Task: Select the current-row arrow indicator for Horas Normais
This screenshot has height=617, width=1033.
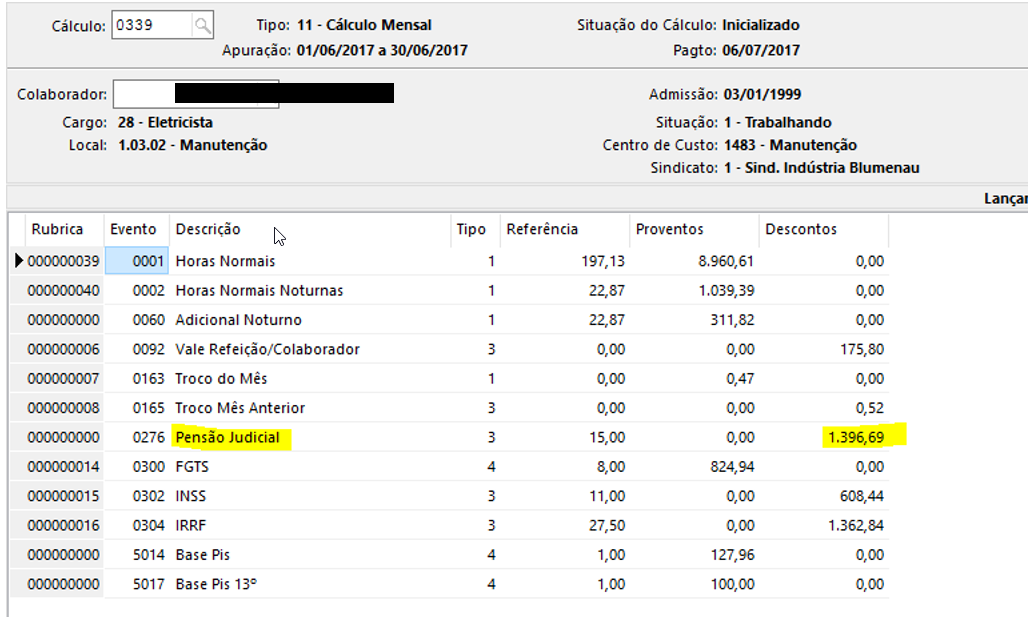Action: pyautogui.click(x=19, y=261)
